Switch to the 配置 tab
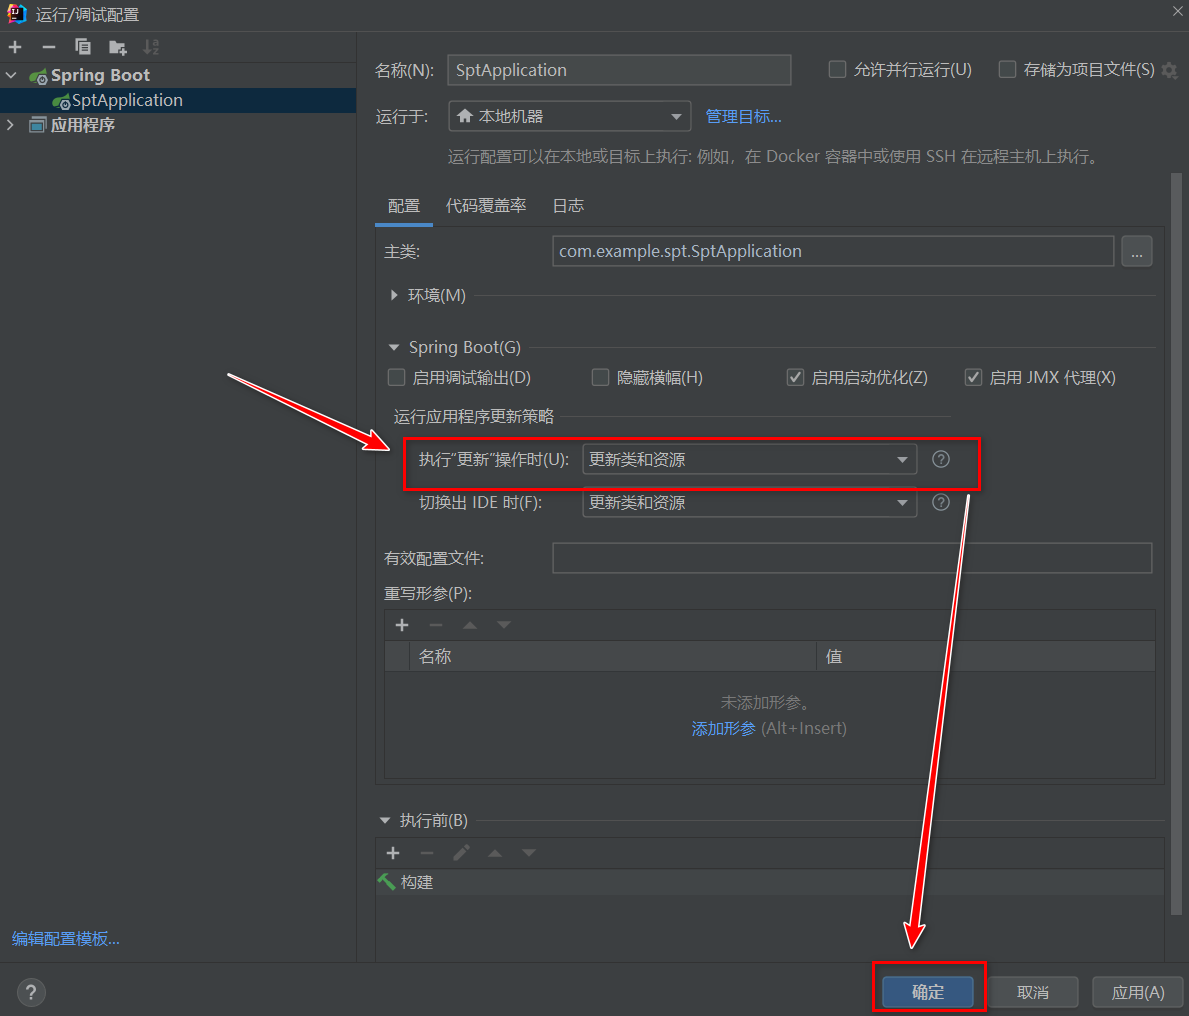Screen dimensions: 1189x1016 tap(403, 206)
